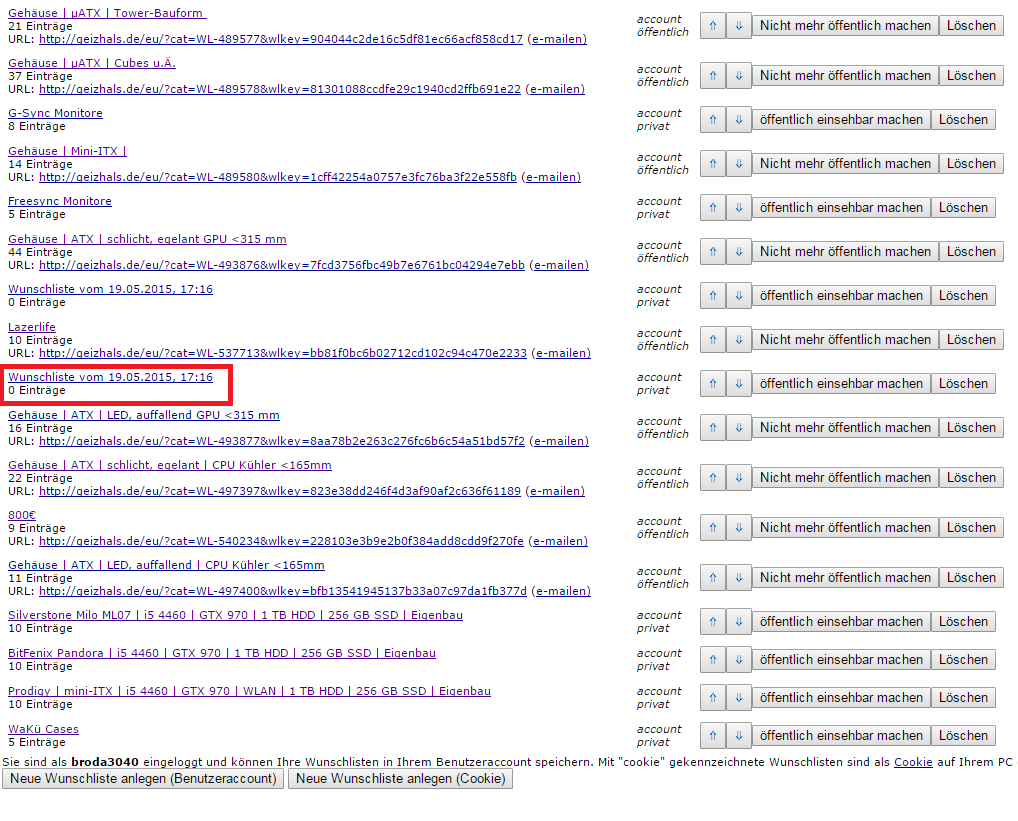Delete the WaKü Cases wishlist
1018x821 pixels.
tap(963, 736)
